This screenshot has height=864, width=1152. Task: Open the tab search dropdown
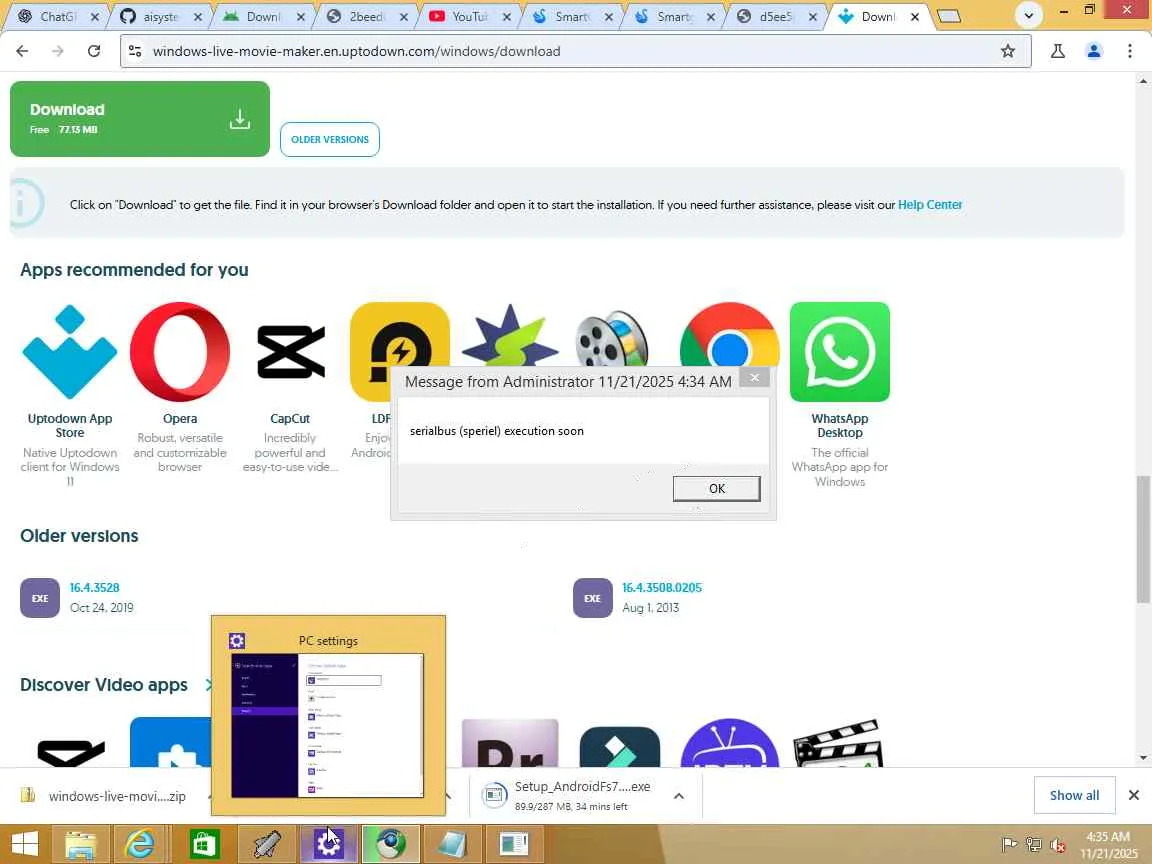tap(1029, 15)
